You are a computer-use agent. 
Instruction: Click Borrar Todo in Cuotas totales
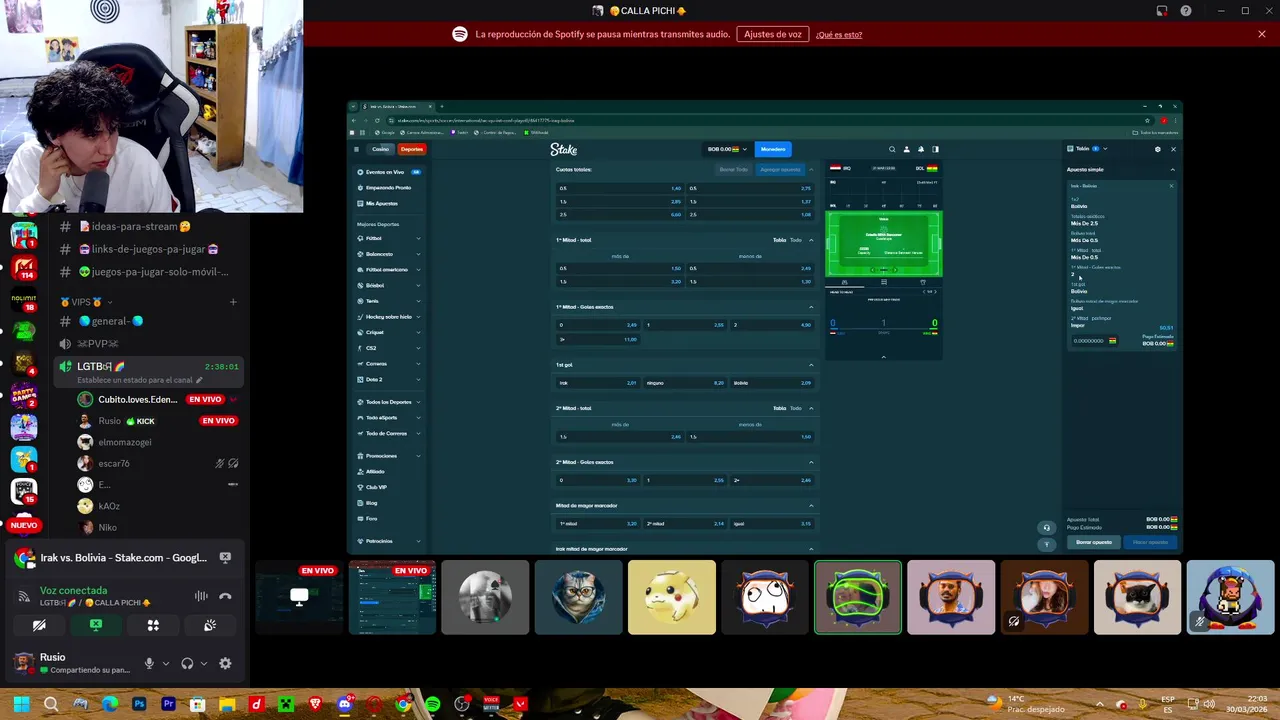(x=734, y=169)
